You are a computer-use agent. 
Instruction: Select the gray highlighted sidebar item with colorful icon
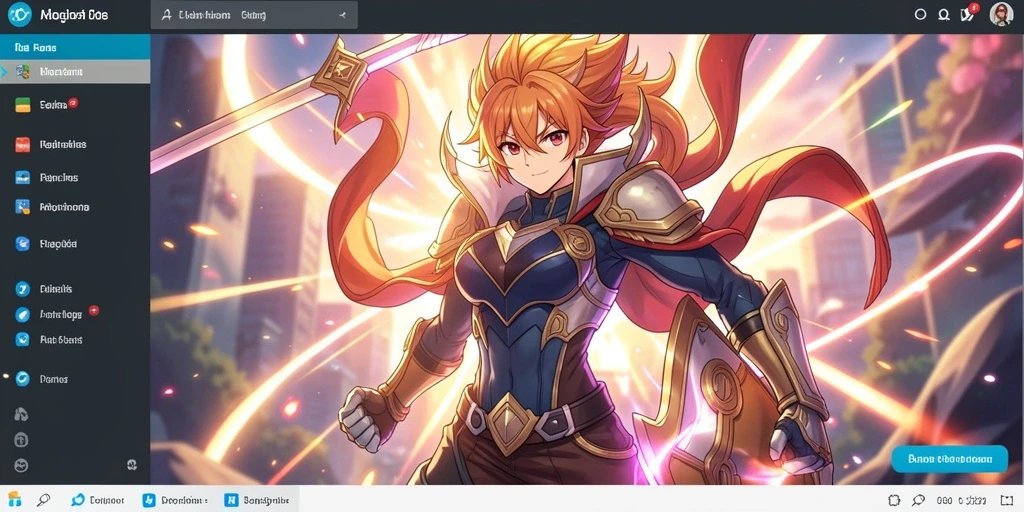tap(75, 72)
